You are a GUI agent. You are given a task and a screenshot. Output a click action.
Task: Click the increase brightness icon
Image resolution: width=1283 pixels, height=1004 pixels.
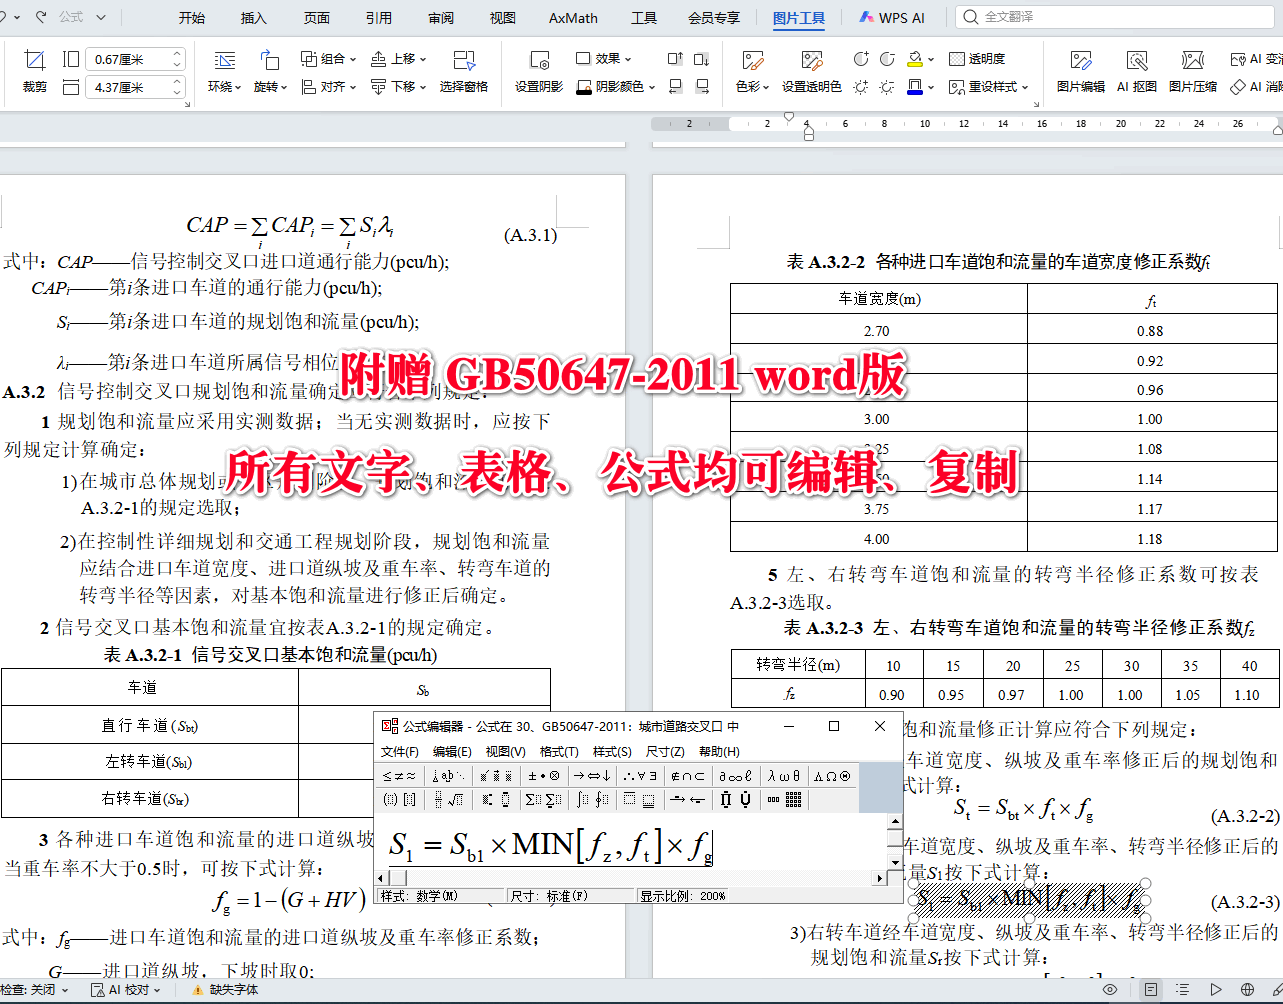[x=859, y=86]
